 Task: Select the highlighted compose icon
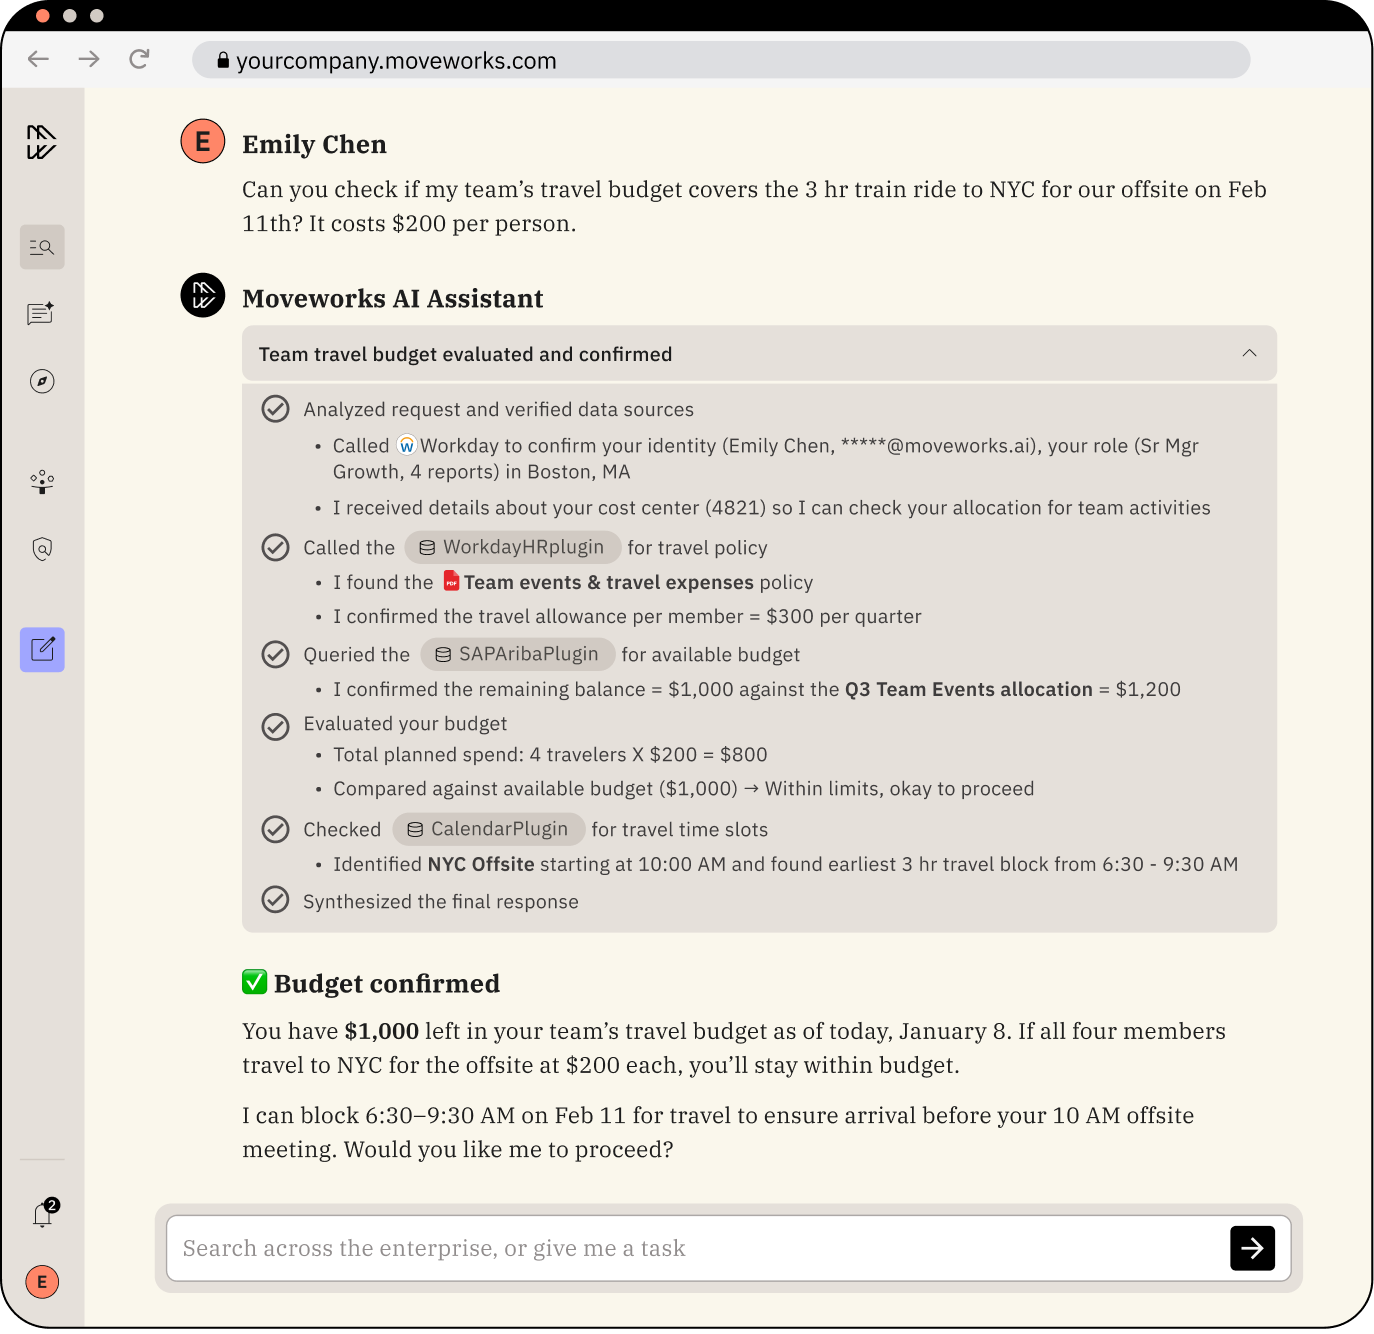pyautogui.click(x=41, y=649)
